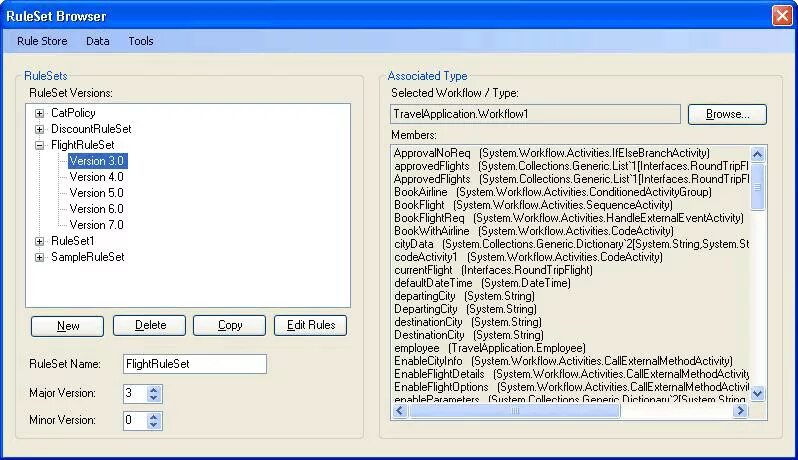Click the Members vertical scrollbar thumb
The image size is (798, 460).
pos(757,187)
